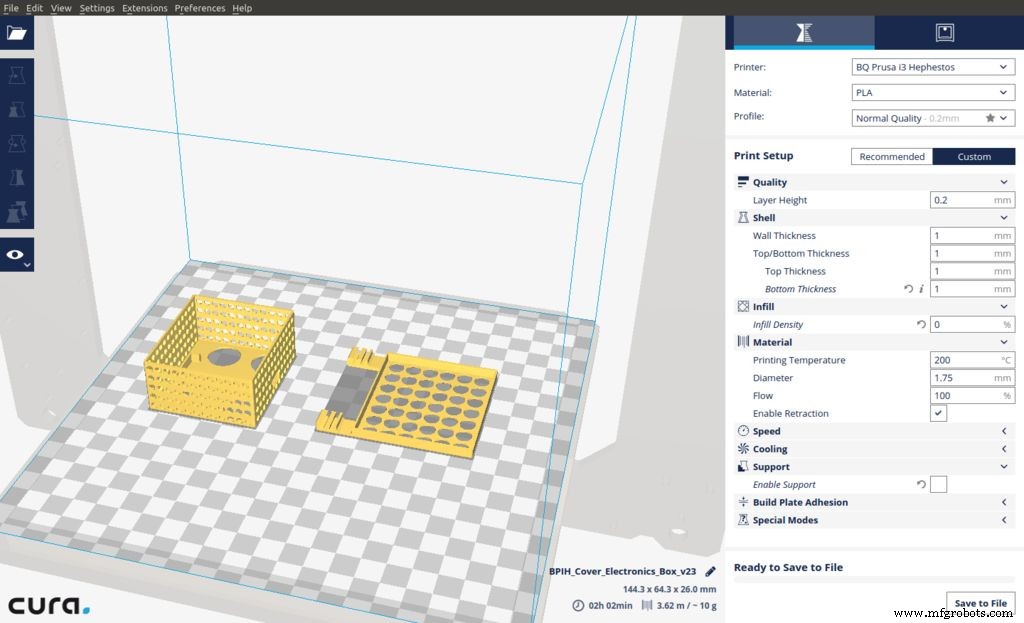
Task: Open the Printer dropdown
Action: coord(932,67)
